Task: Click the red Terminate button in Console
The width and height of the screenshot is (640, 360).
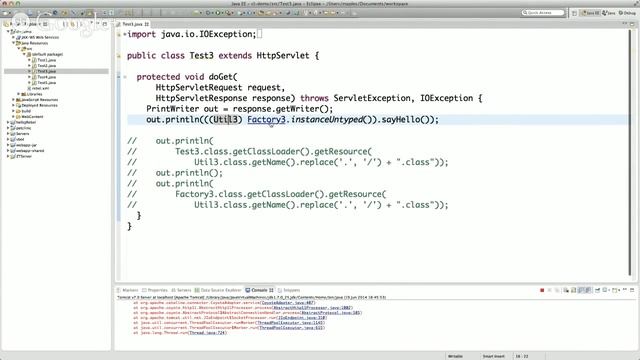Action: coord(542,290)
